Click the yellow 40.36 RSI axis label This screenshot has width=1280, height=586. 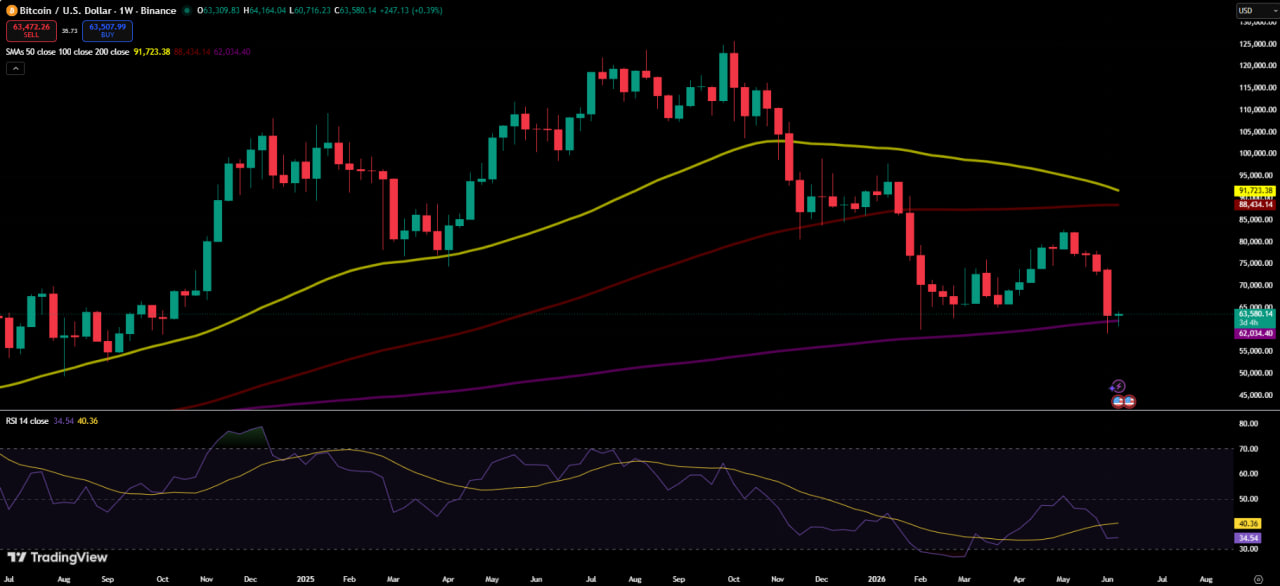click(x=1247, y=523)
